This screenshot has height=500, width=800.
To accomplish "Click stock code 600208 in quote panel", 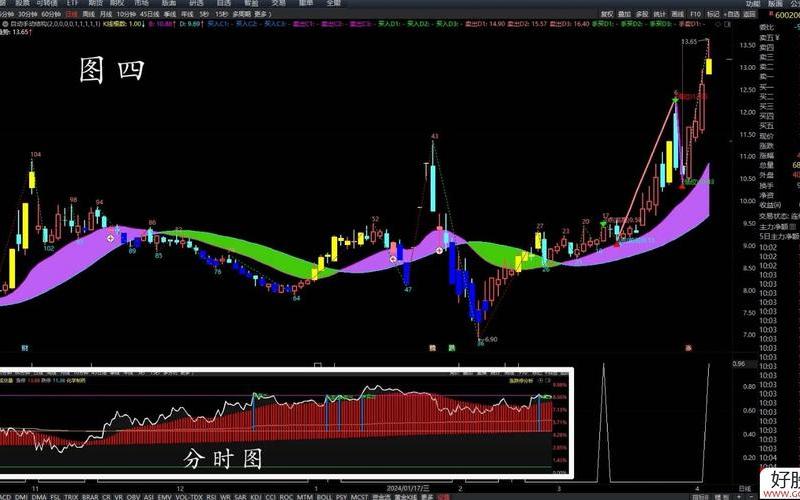I will tap(786, 16).
